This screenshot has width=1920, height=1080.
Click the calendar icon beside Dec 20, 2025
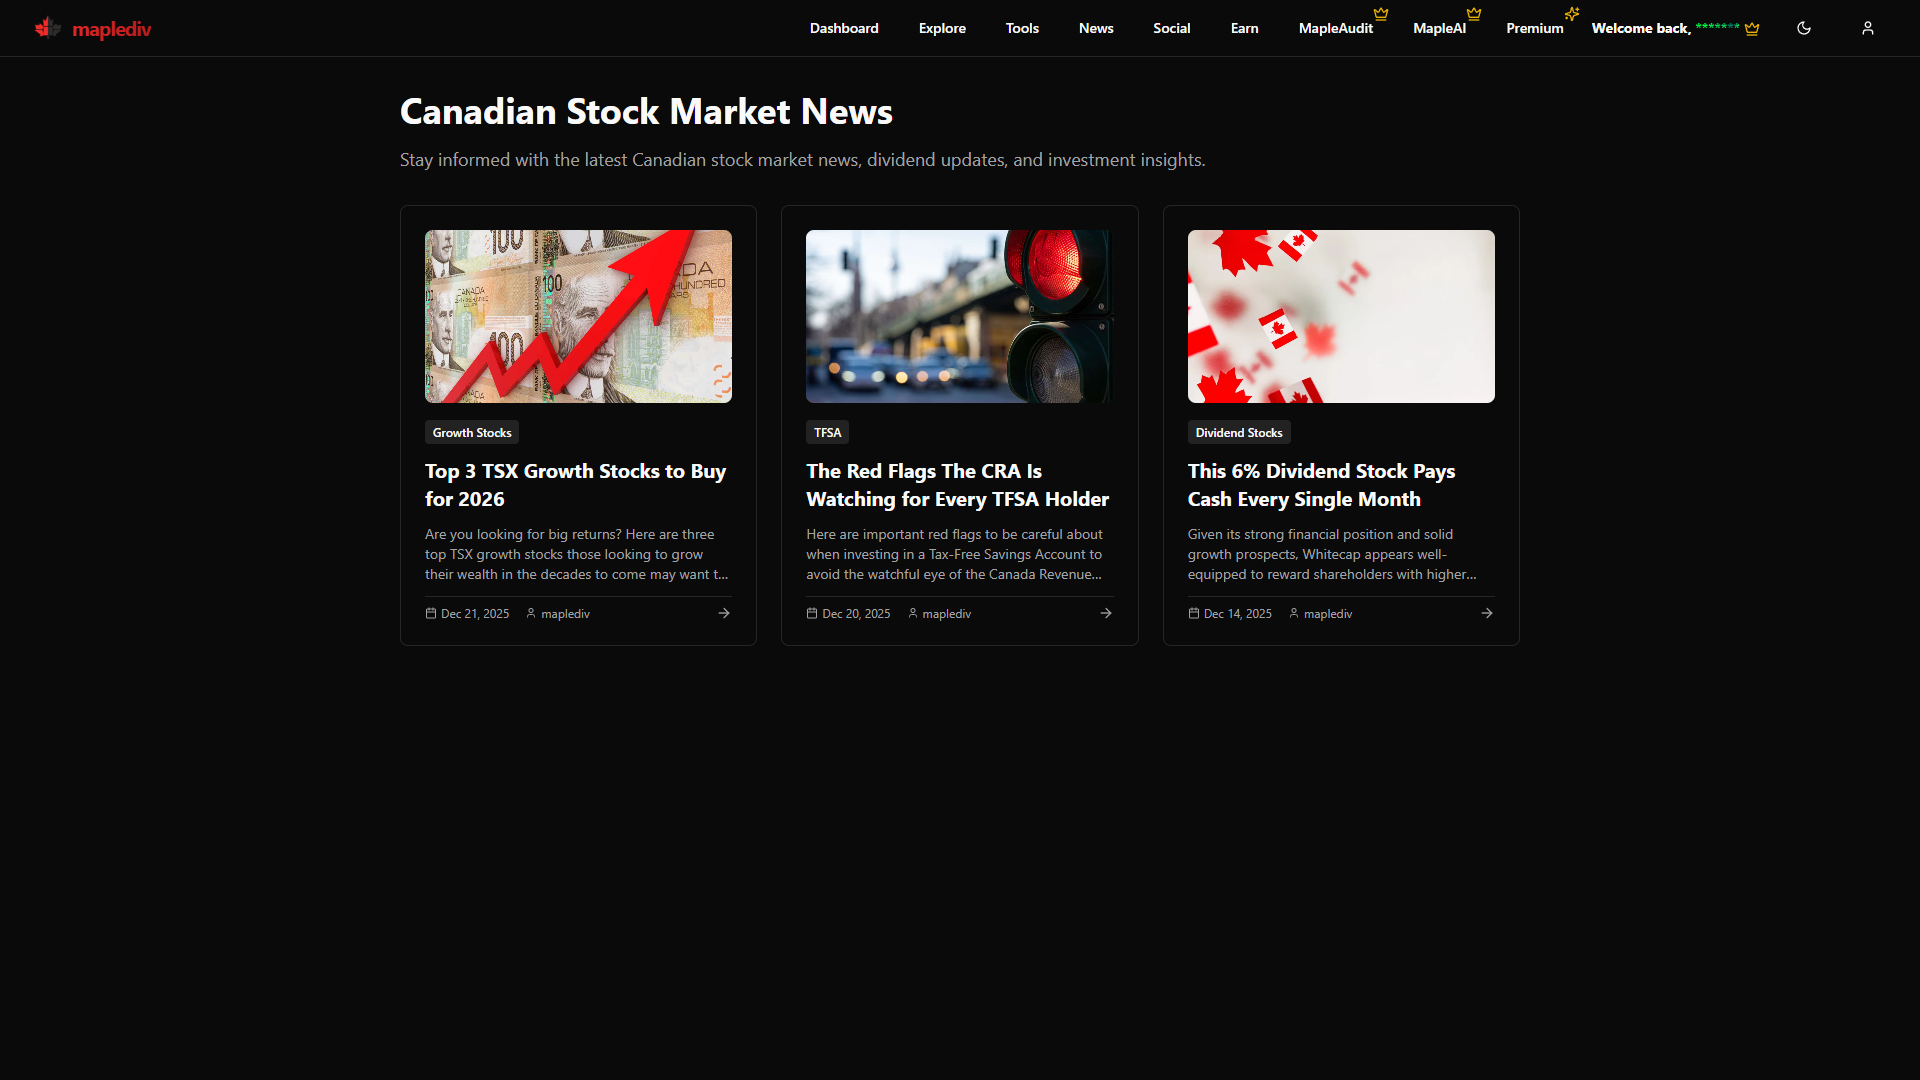click(812, 613)
